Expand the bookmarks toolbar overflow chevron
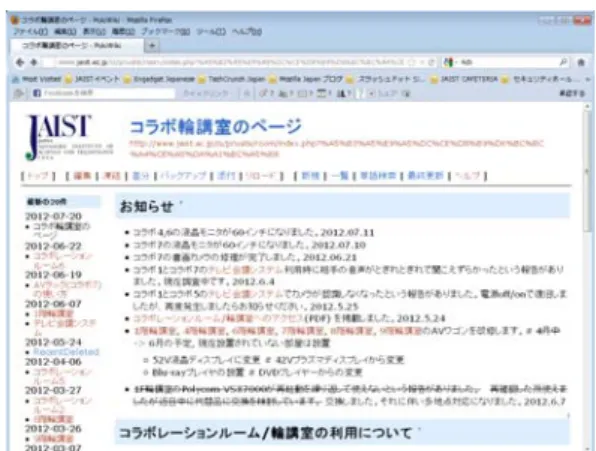 [588, 79]
